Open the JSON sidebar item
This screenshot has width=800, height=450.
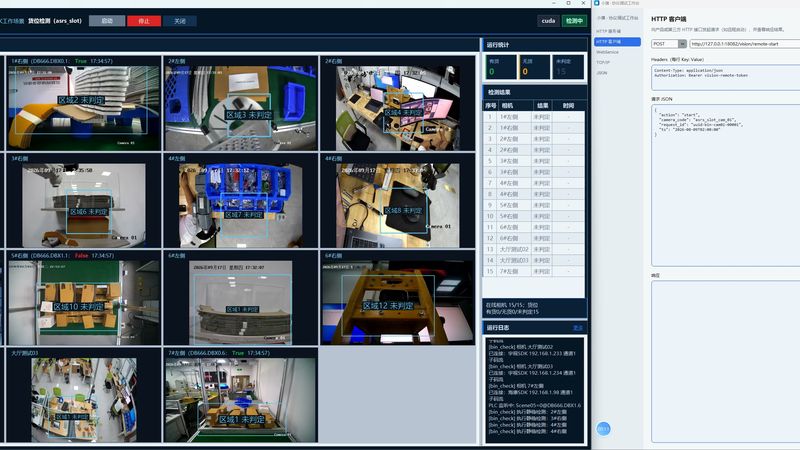602,73
